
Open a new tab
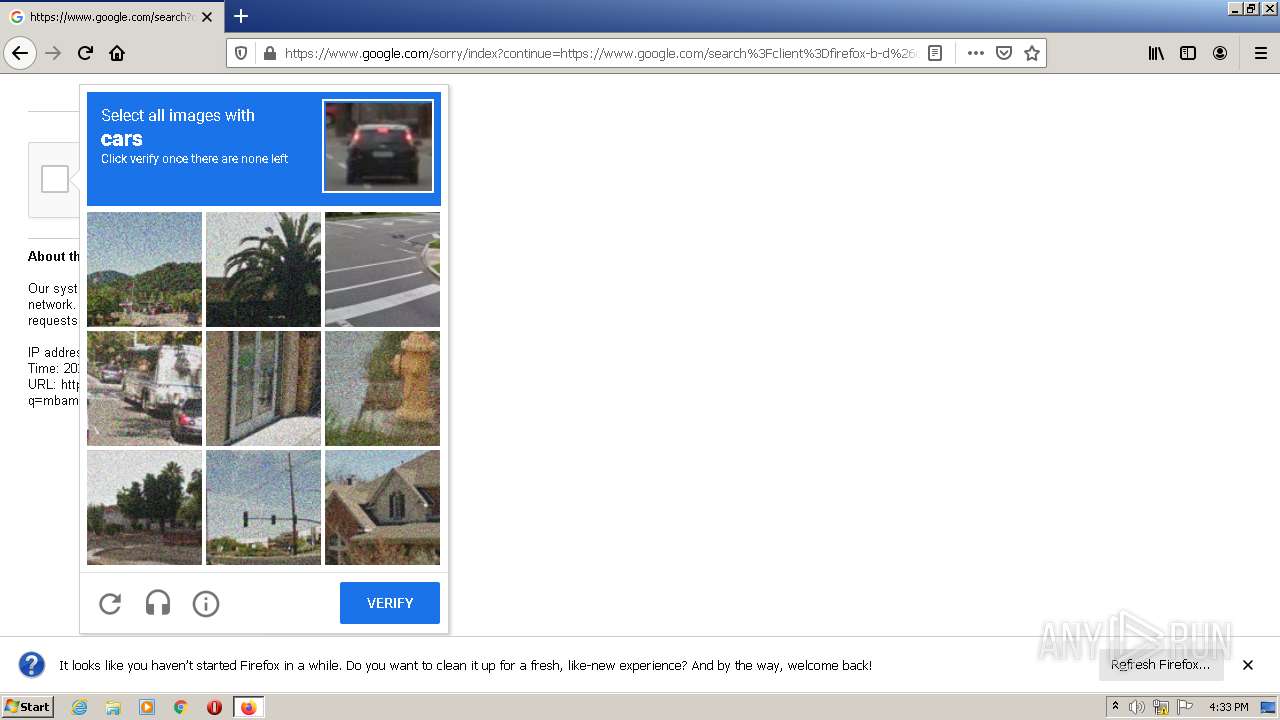[241, 16]
